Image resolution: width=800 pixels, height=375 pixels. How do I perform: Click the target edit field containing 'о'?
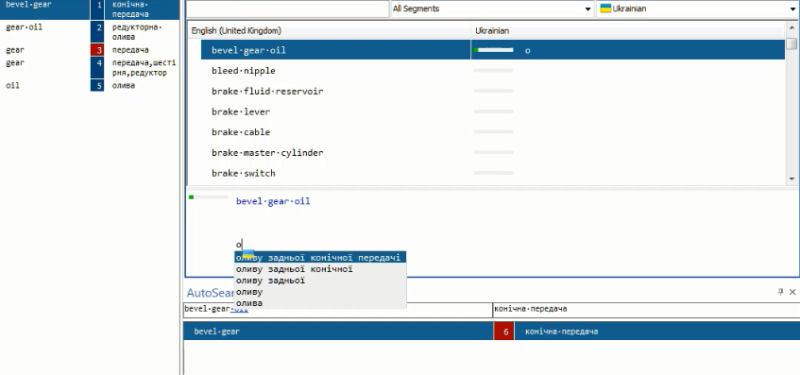point(238,244)
